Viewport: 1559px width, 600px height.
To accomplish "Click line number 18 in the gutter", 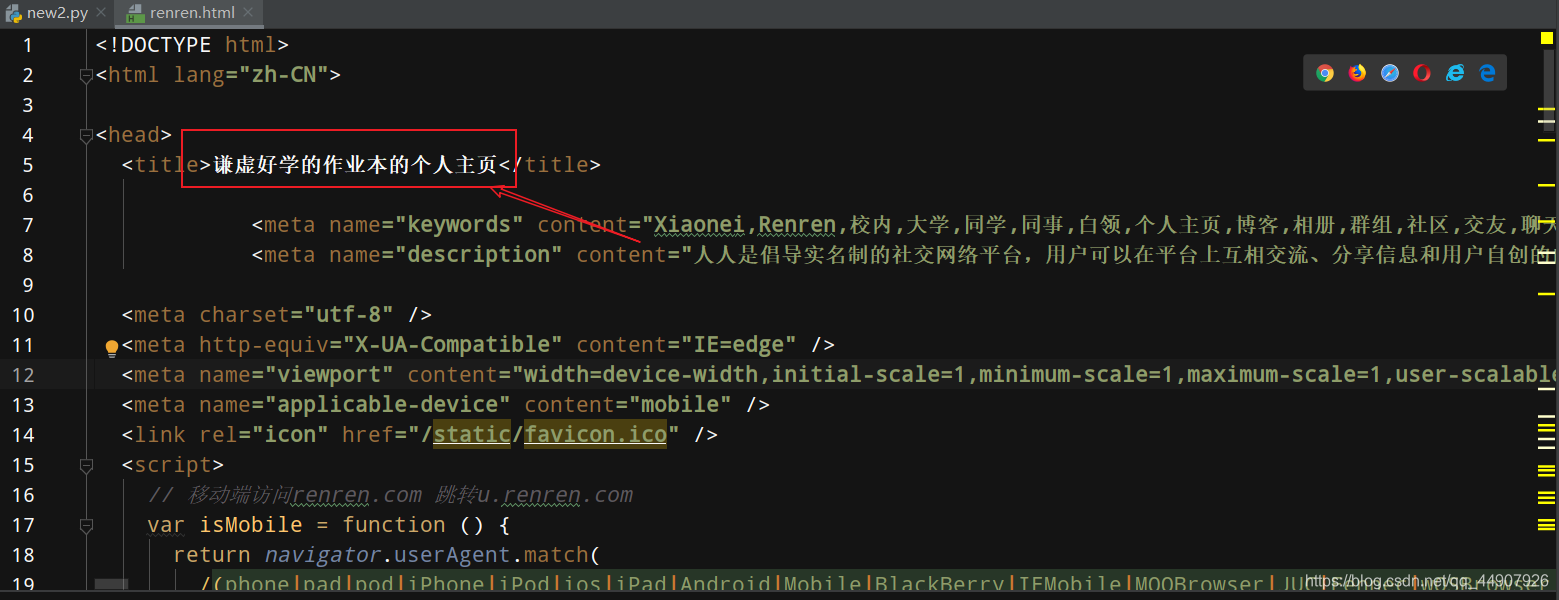I will pyautogui.click(x=22, y=555).
